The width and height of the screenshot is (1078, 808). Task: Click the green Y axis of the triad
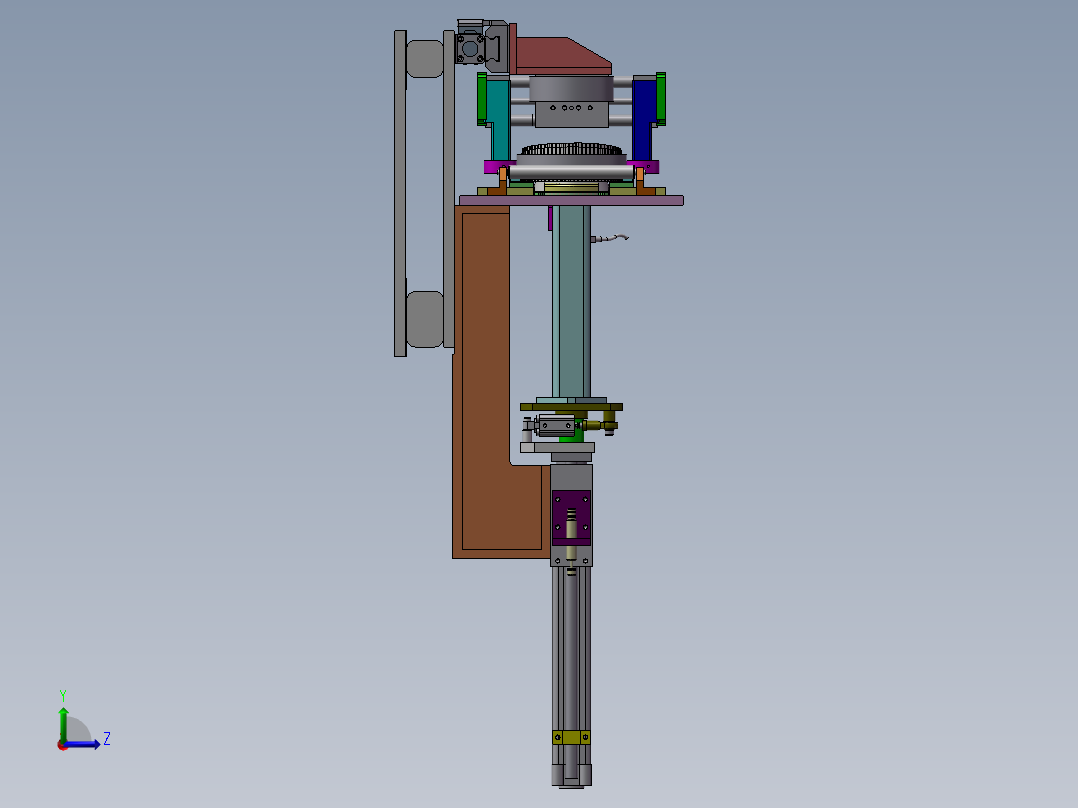pos(63,724)
